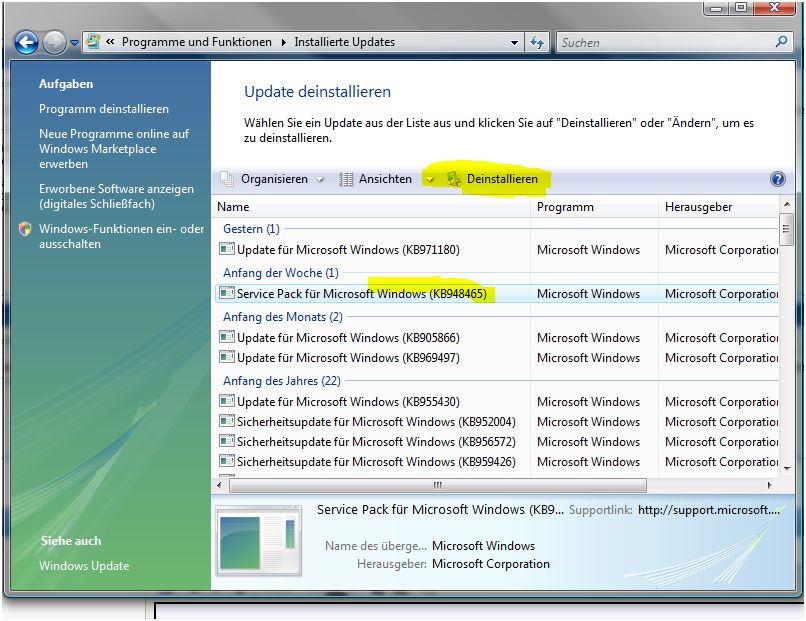The image size is (806, 621).
Task: Select Service Pack für Microsoft Windows (KB948465)
Action: [x=497, y=294]
